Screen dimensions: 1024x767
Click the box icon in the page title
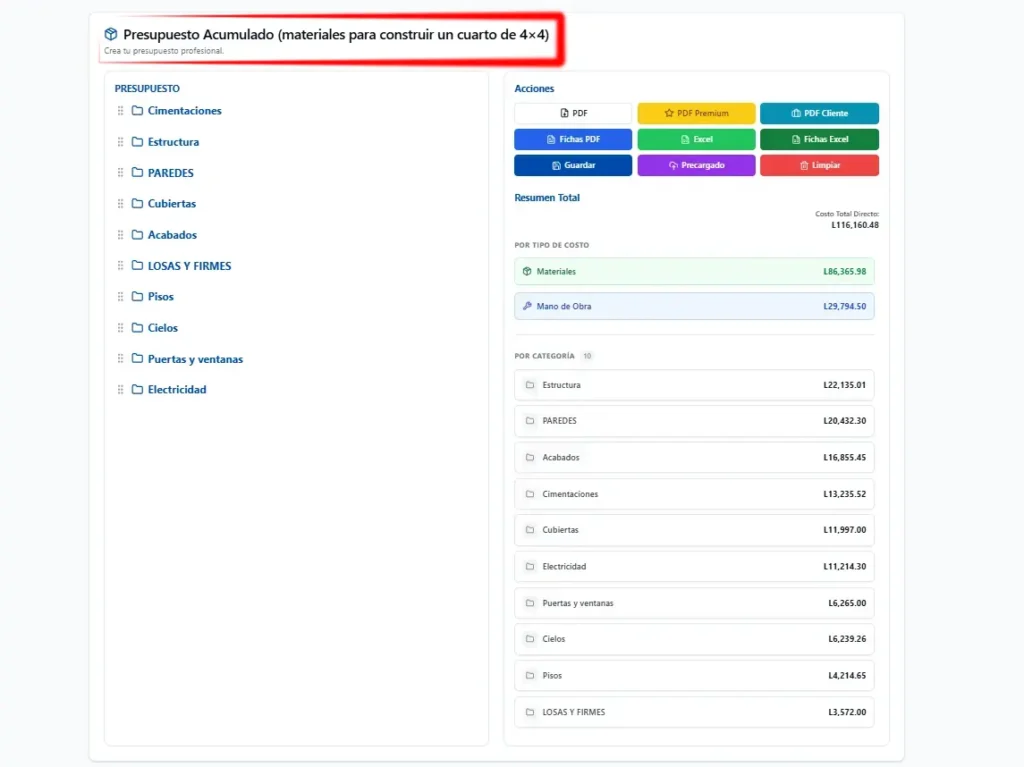(111, 34)
